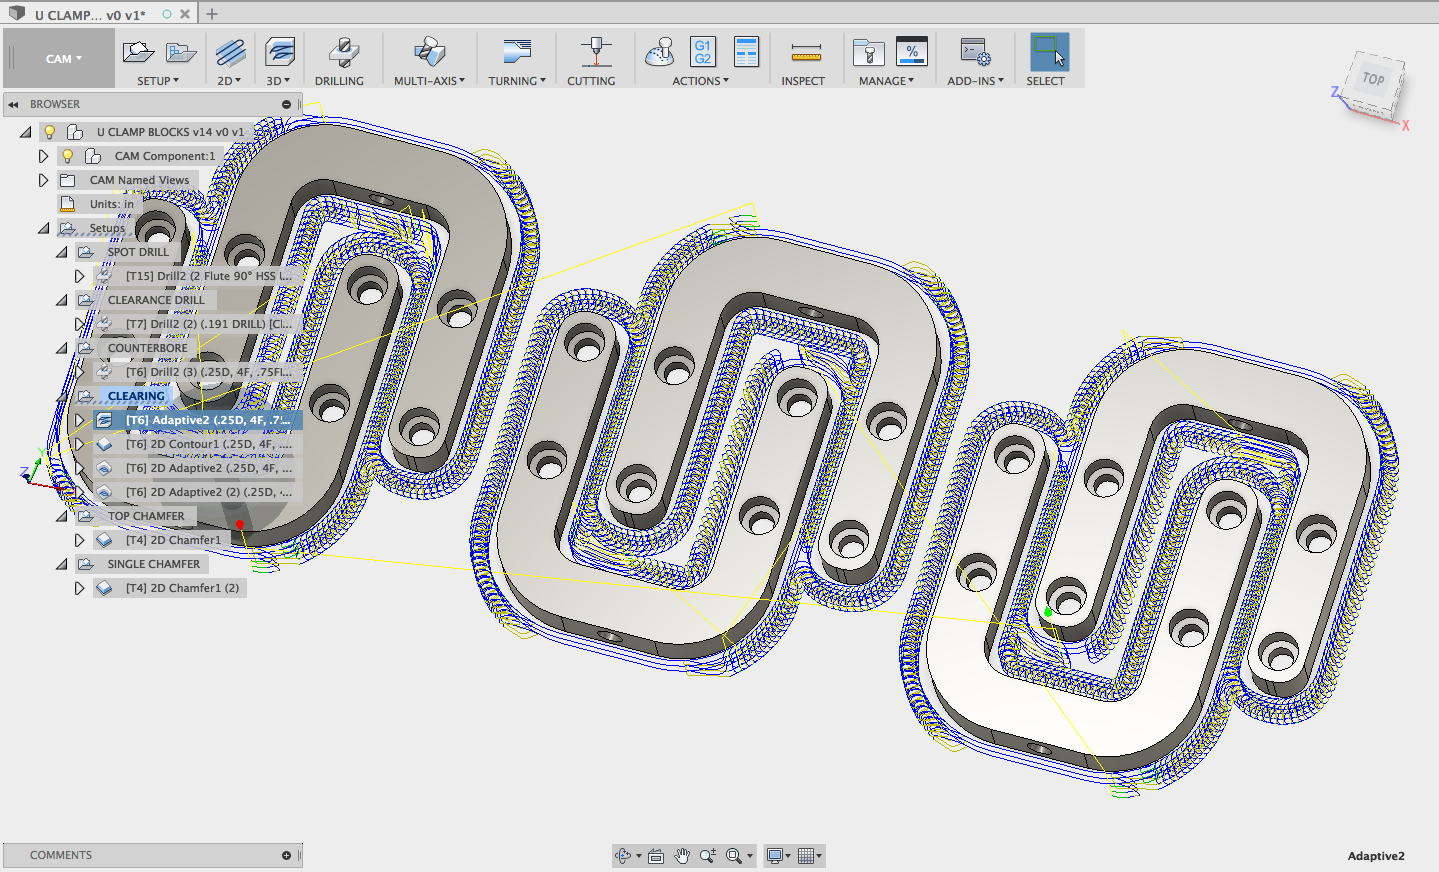
Task: Click the Look At icon in navigation bar
Action: (656, 855)
